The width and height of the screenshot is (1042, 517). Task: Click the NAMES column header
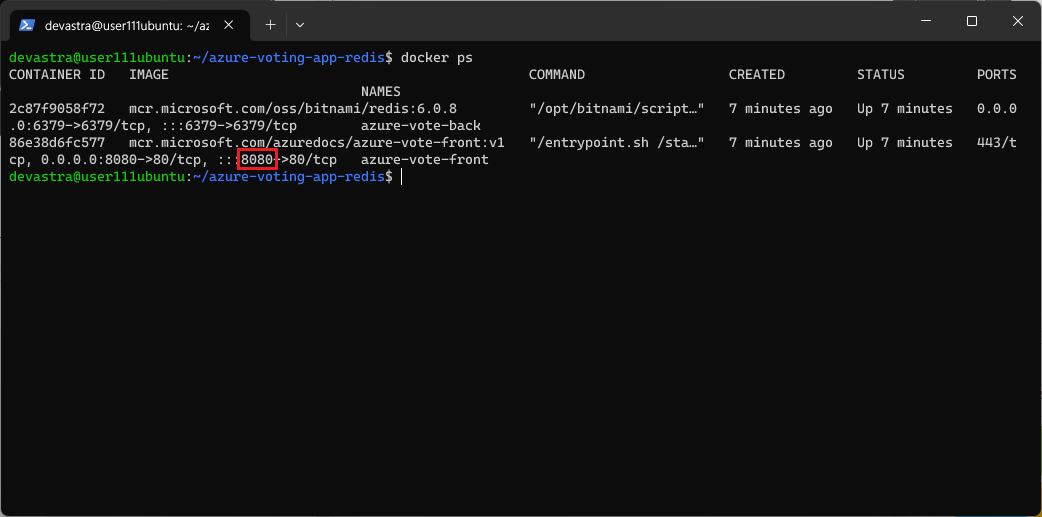pyautogui.click(x=381, y=92)
